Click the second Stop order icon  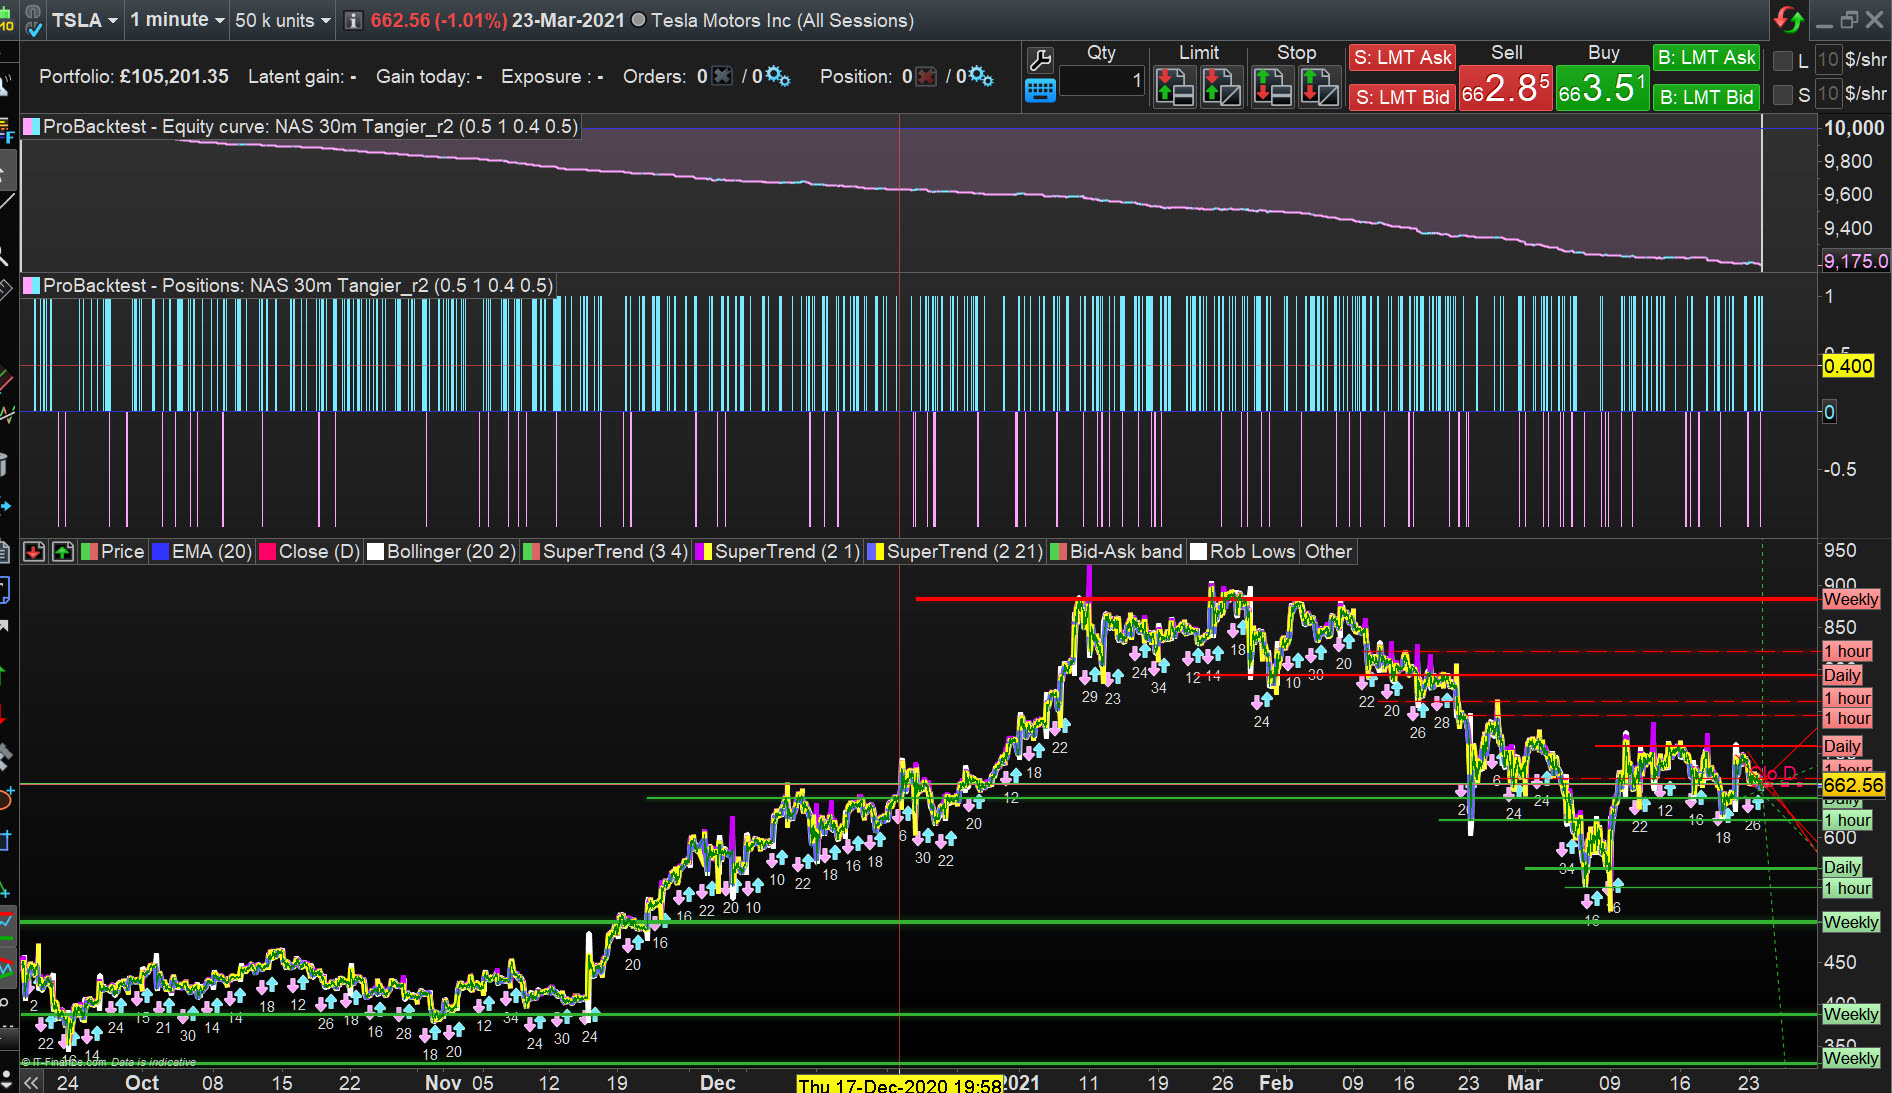pos(1319,88)
